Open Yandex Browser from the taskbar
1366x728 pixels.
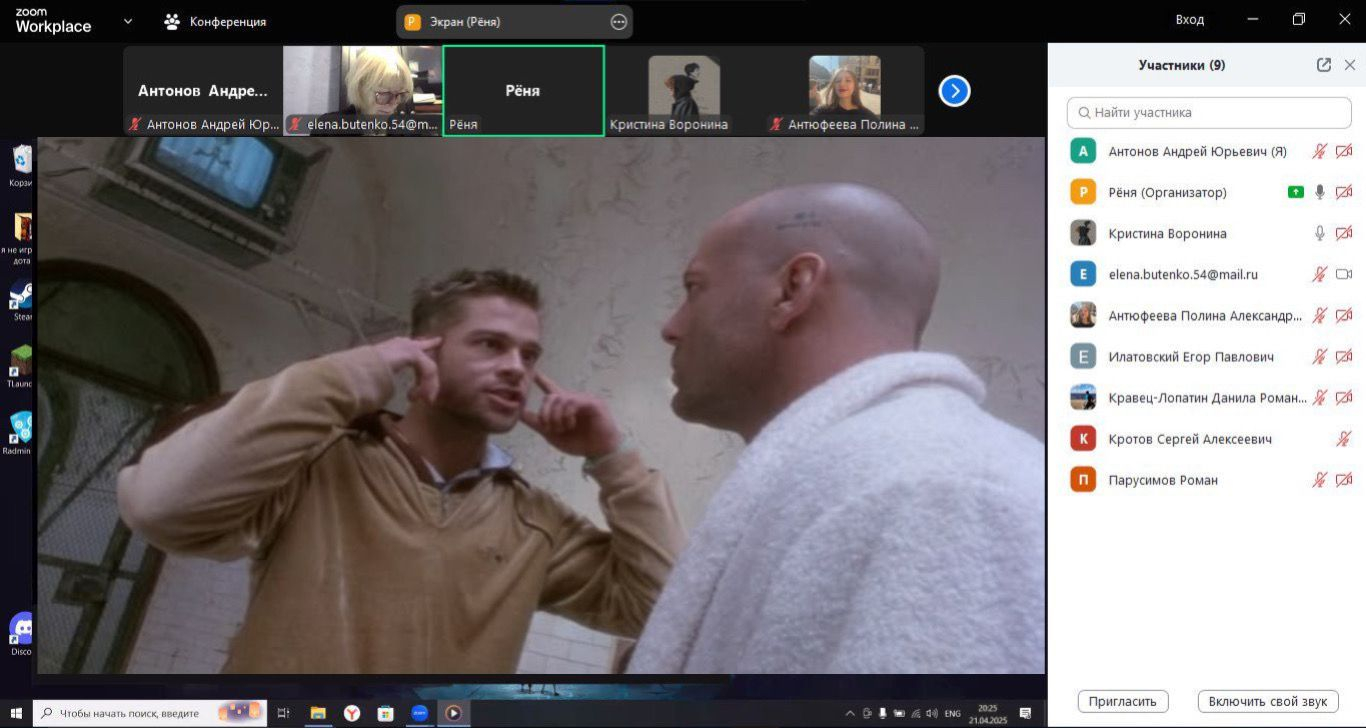point(352,713)
